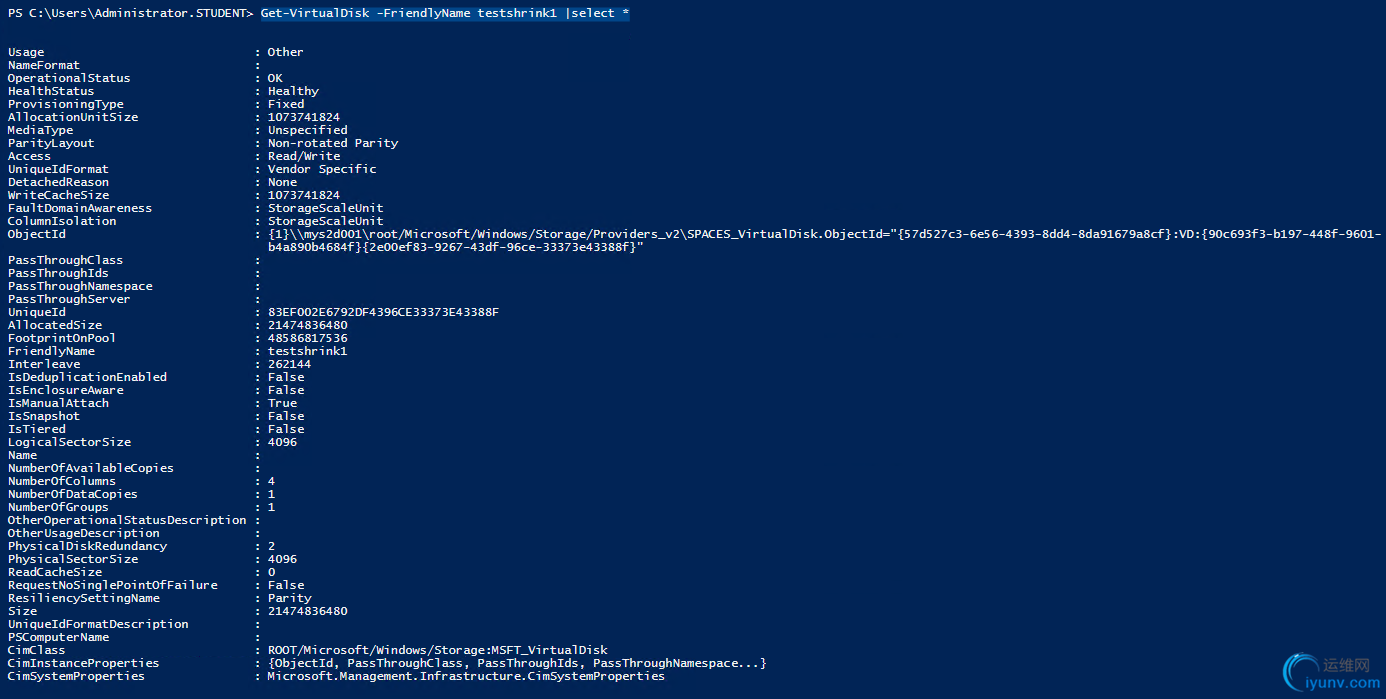Click the PhysicalDiskRedundancy value 2

[271, 546]
